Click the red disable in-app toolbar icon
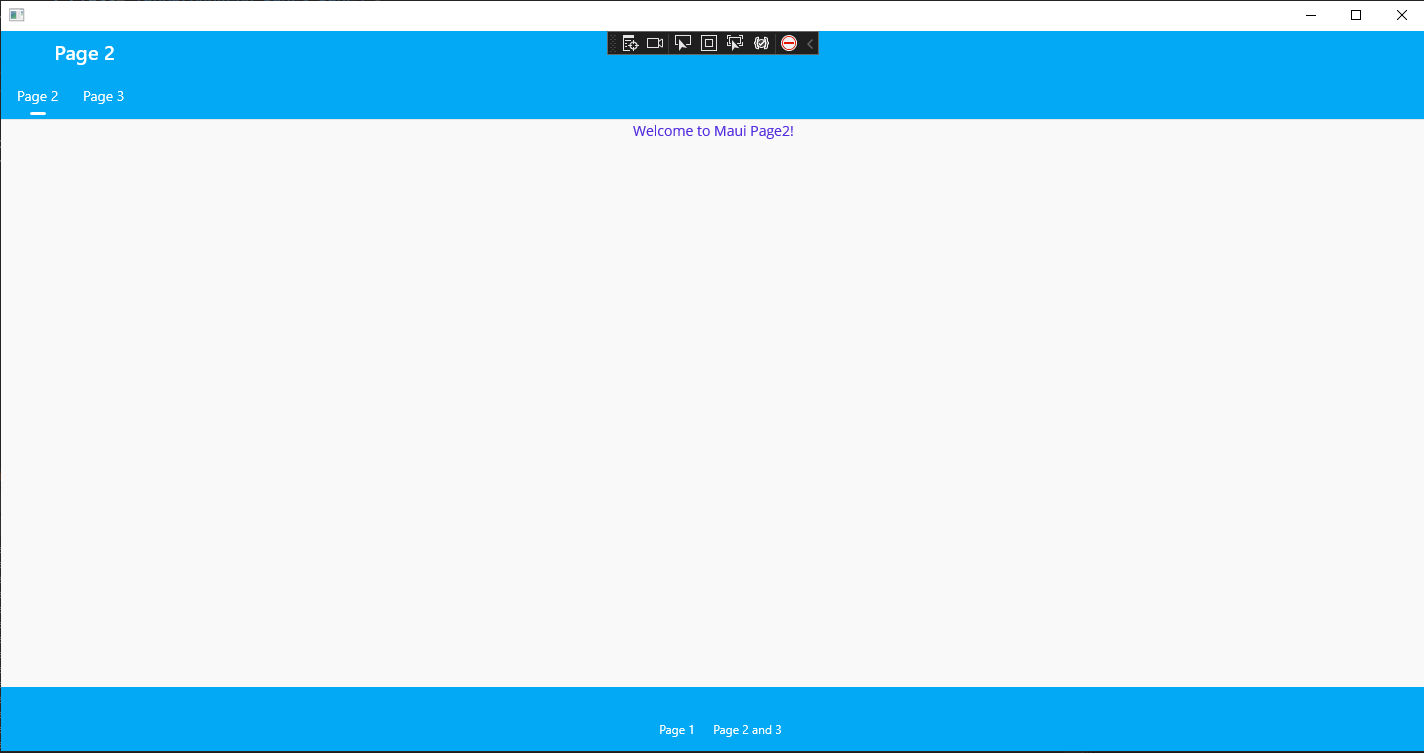Viewport: 1424px width, 753px height. (789, 43)
